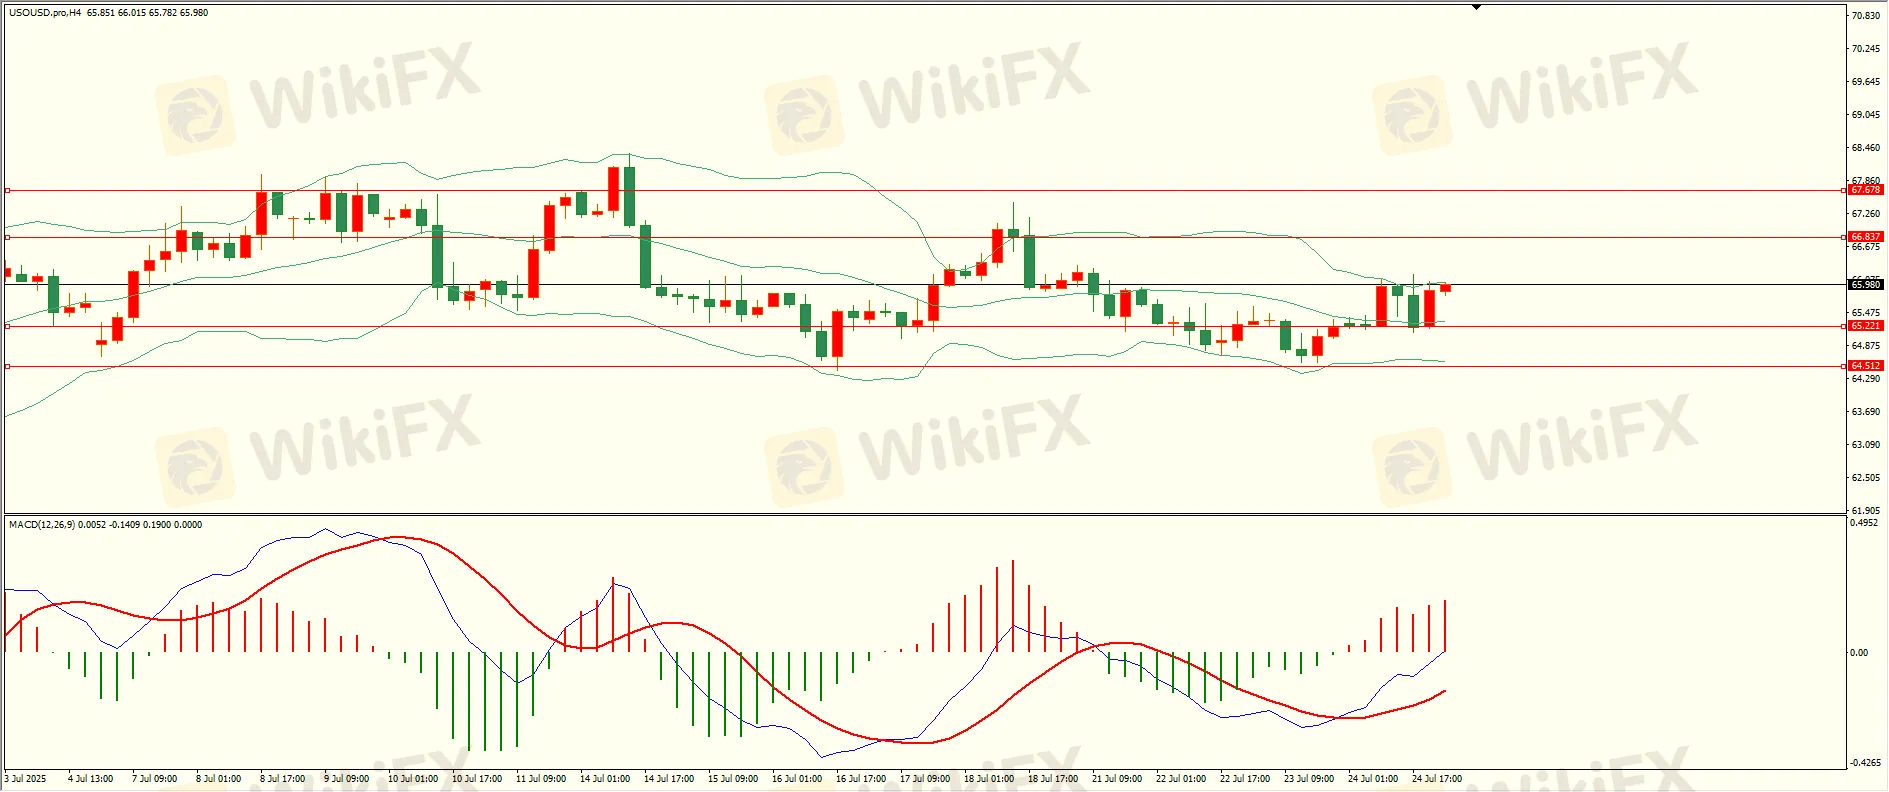Viewport: 1889px width, 792px height.
Task: Click the 24 Jul 17:00 time label
Action: tap(1437, 779)
